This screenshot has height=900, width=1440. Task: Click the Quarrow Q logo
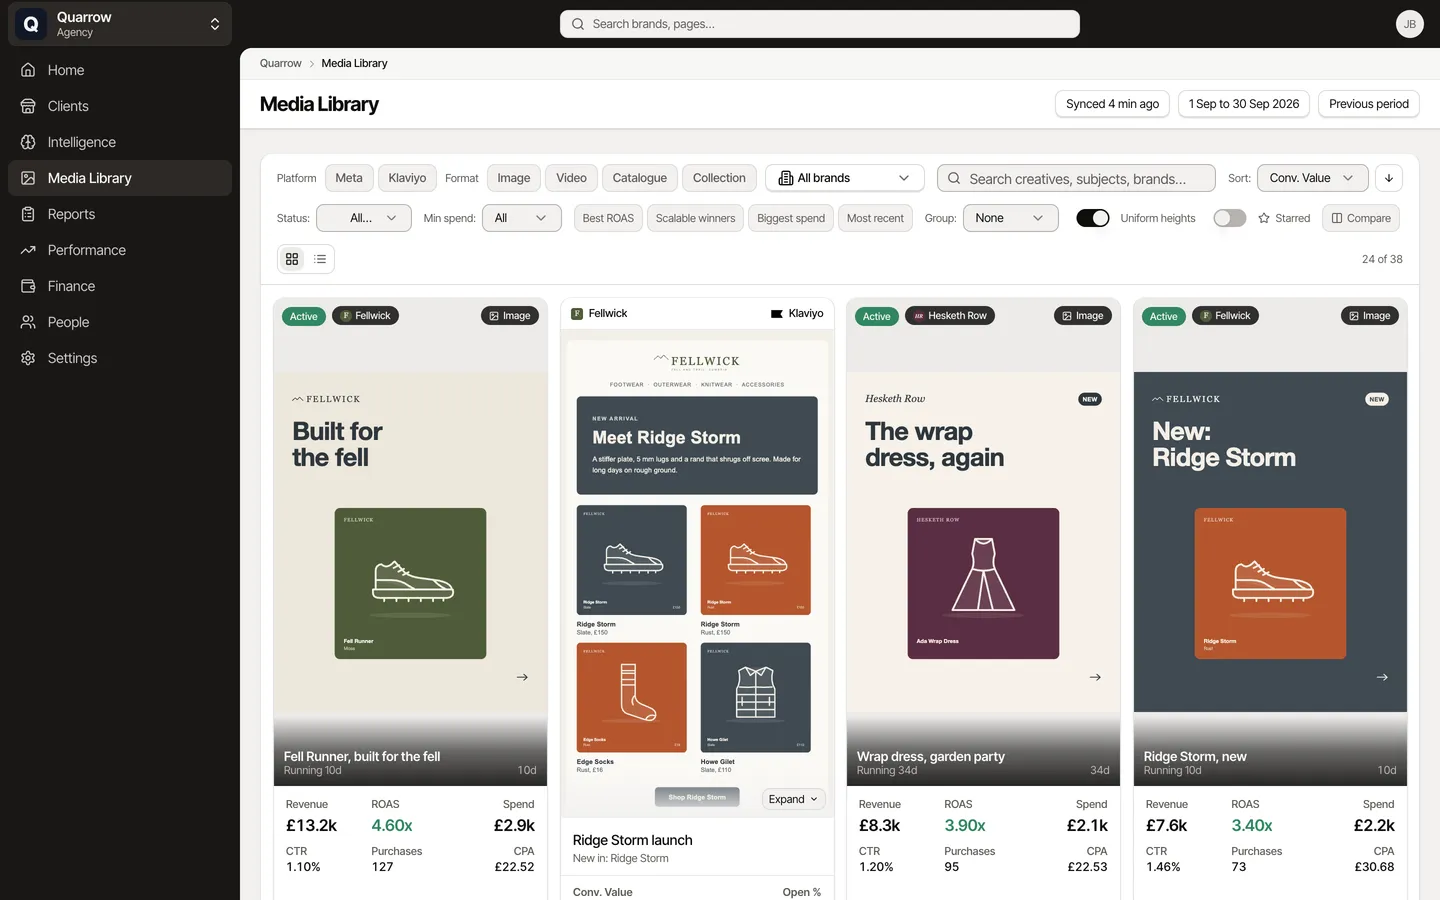31,24
